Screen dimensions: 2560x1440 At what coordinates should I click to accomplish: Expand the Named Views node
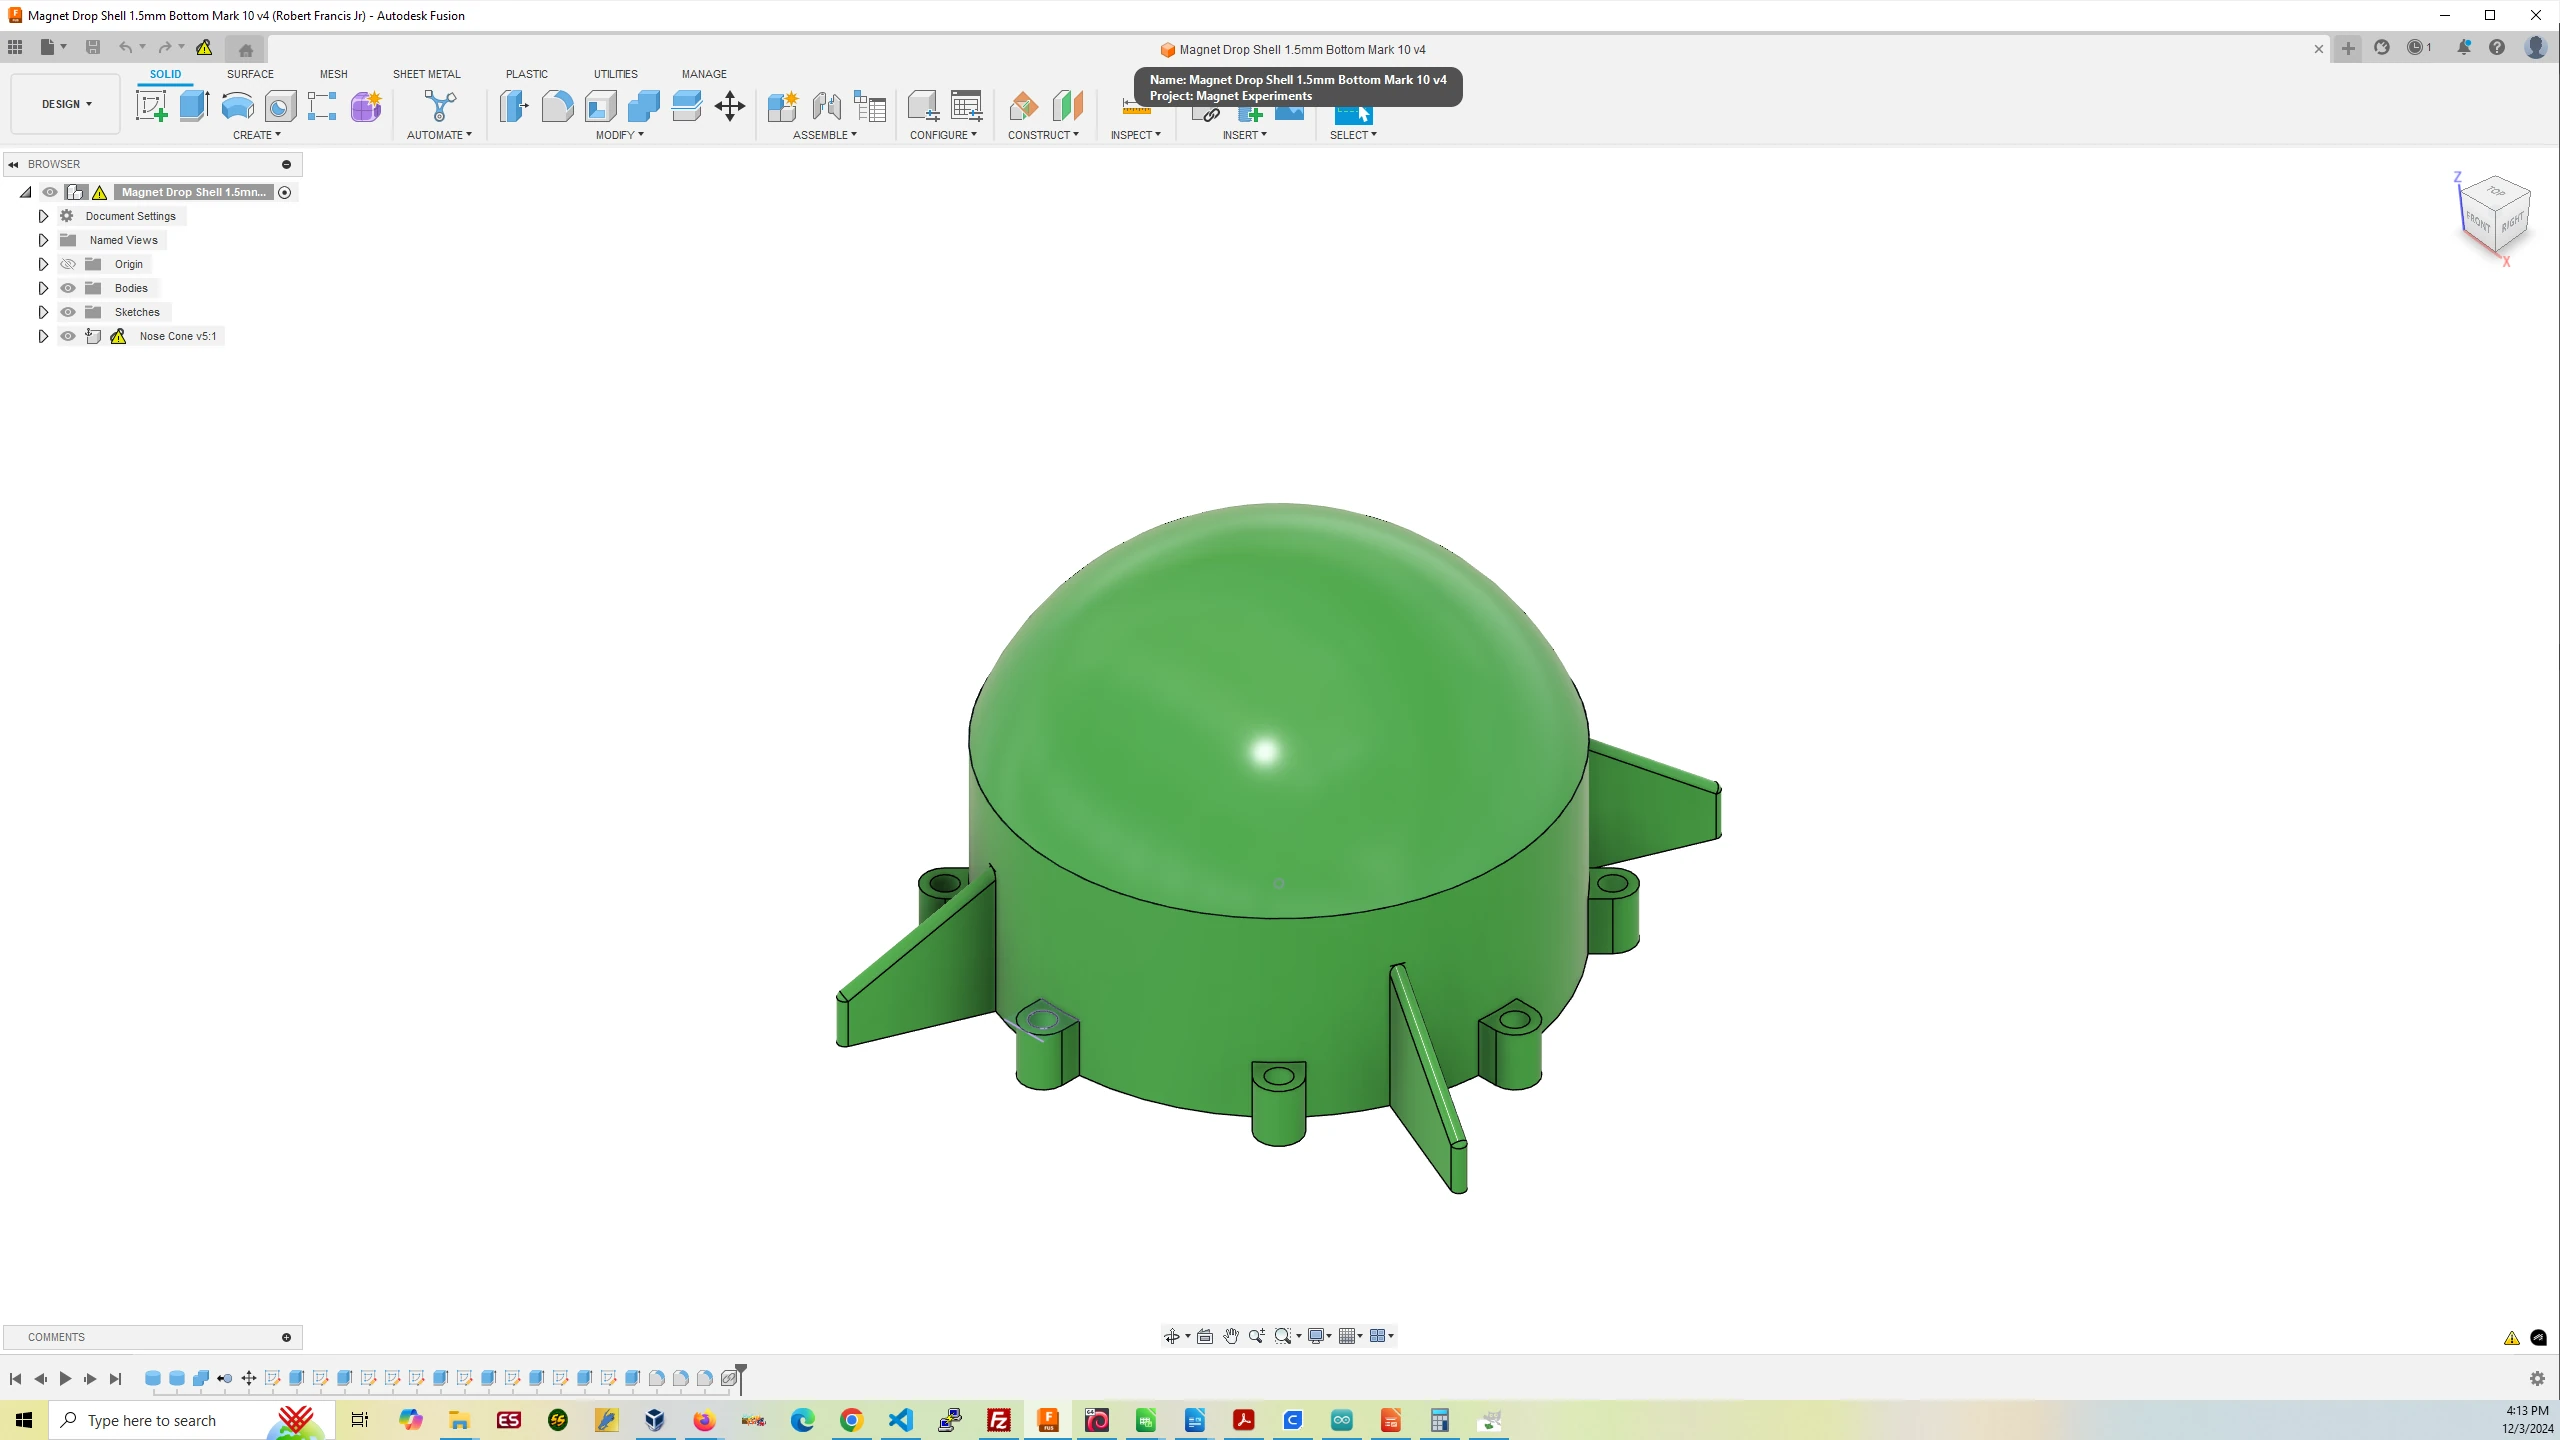[x=43, y=240]
